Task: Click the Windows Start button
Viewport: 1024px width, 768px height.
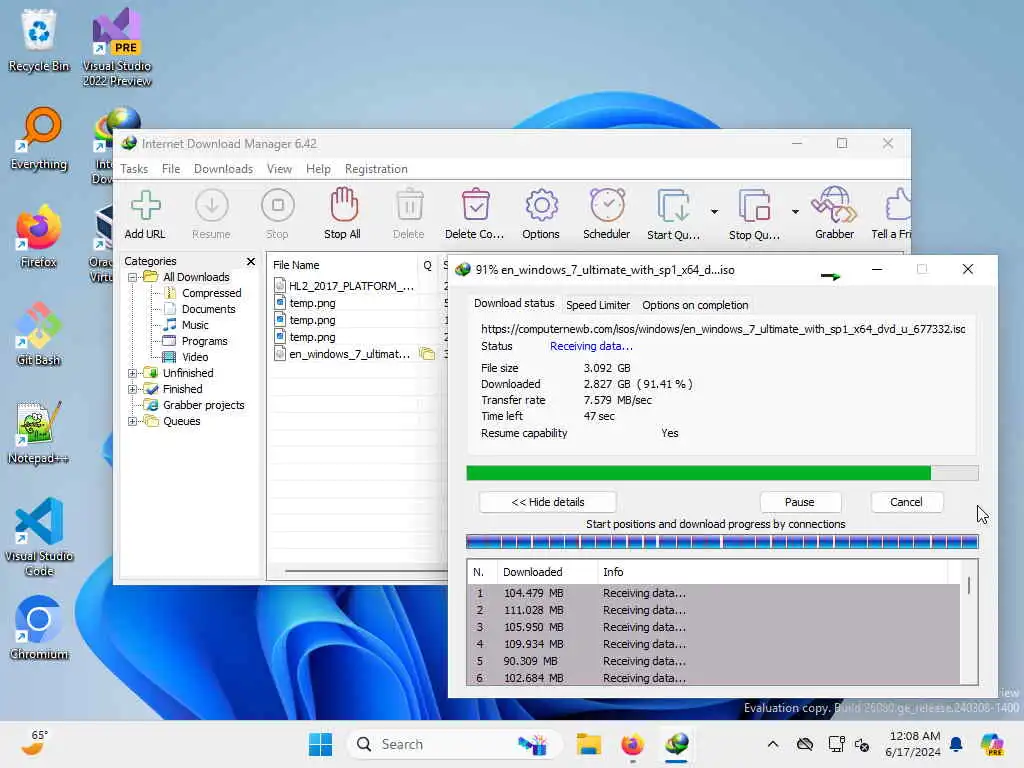Action: point(320,744)
